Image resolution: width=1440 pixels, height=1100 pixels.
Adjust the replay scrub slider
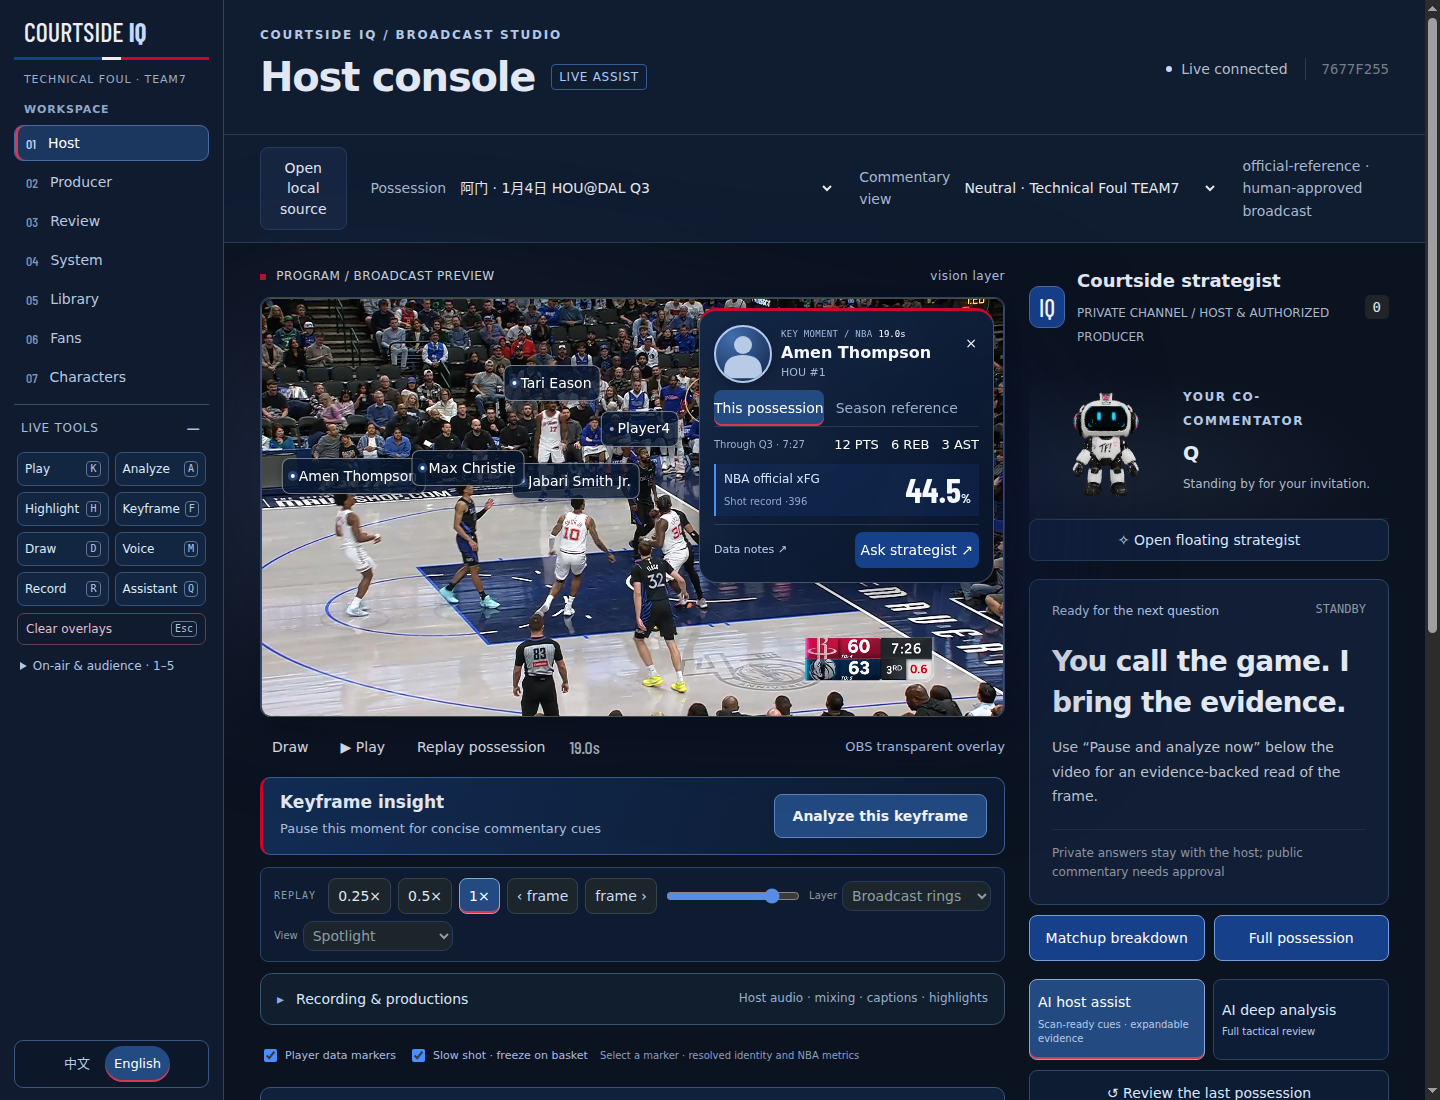tap(733, 896)
